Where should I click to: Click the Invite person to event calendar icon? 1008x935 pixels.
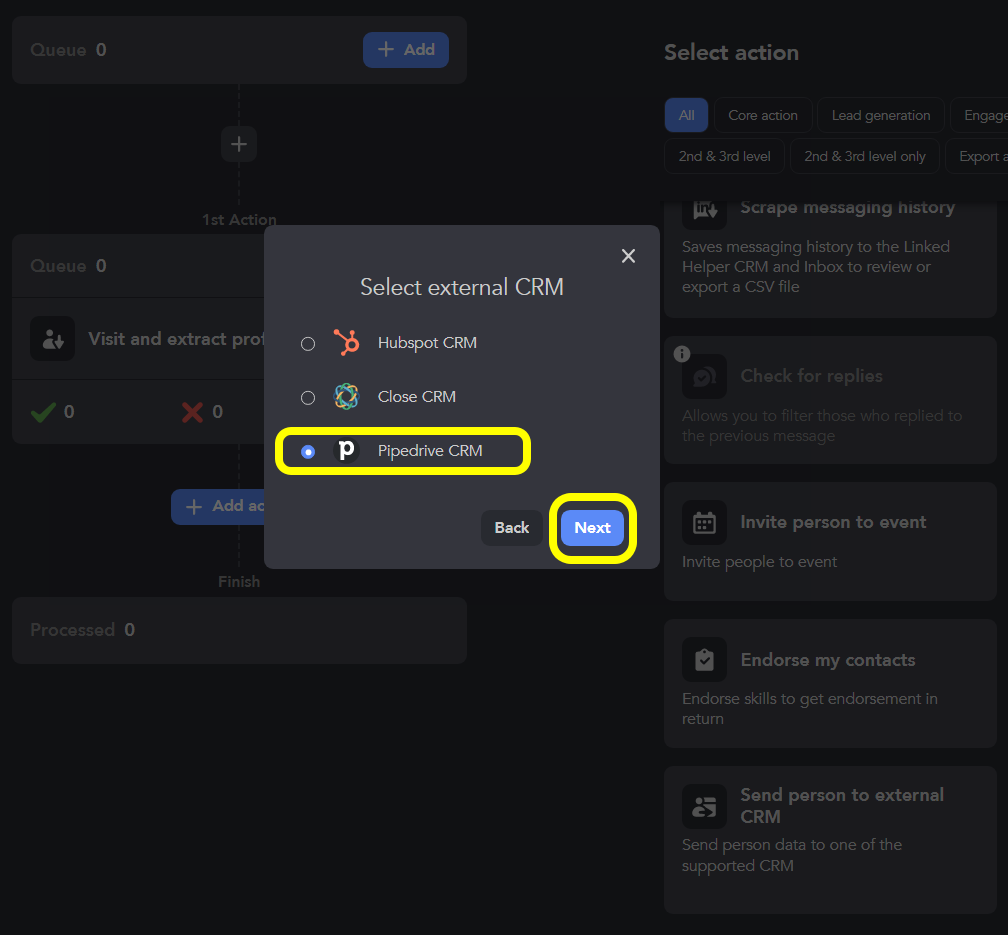pyautogui.click(x=705, y=523)
